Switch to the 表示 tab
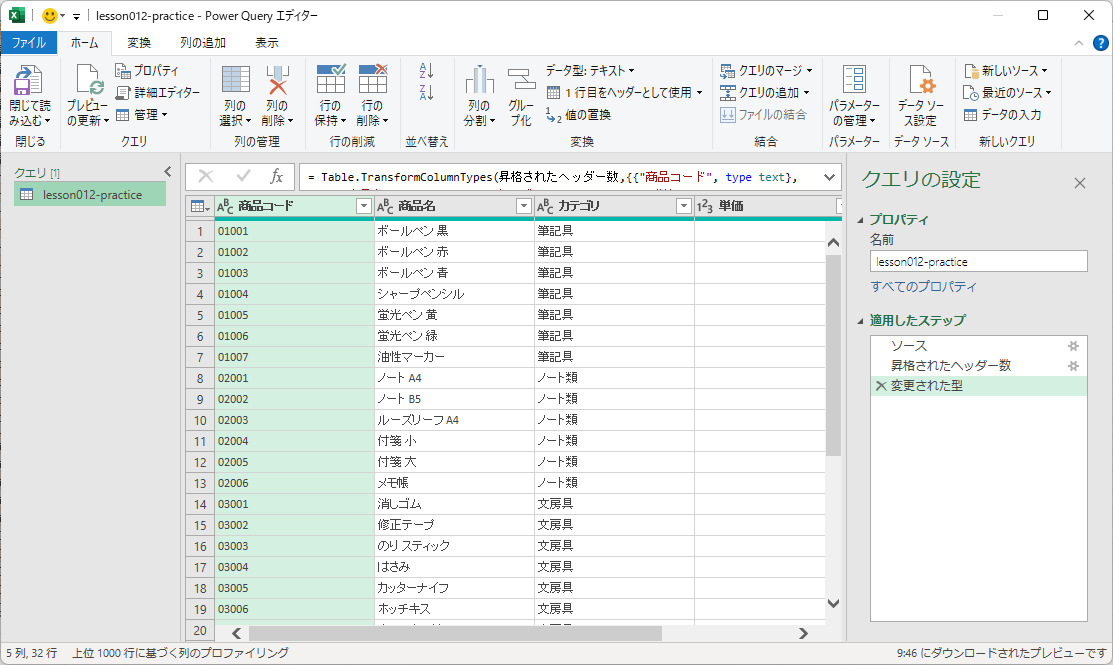Screen dimensions: 1113x665 [x=267, y=43]
